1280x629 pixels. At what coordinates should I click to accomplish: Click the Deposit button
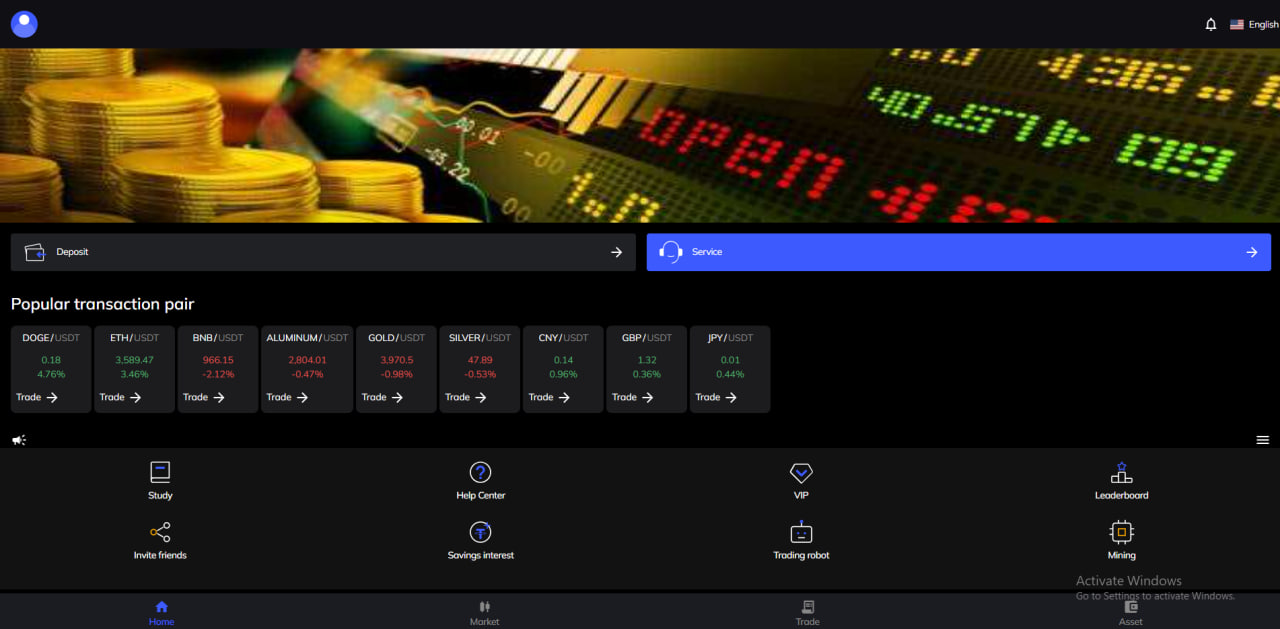coord(323,252)
